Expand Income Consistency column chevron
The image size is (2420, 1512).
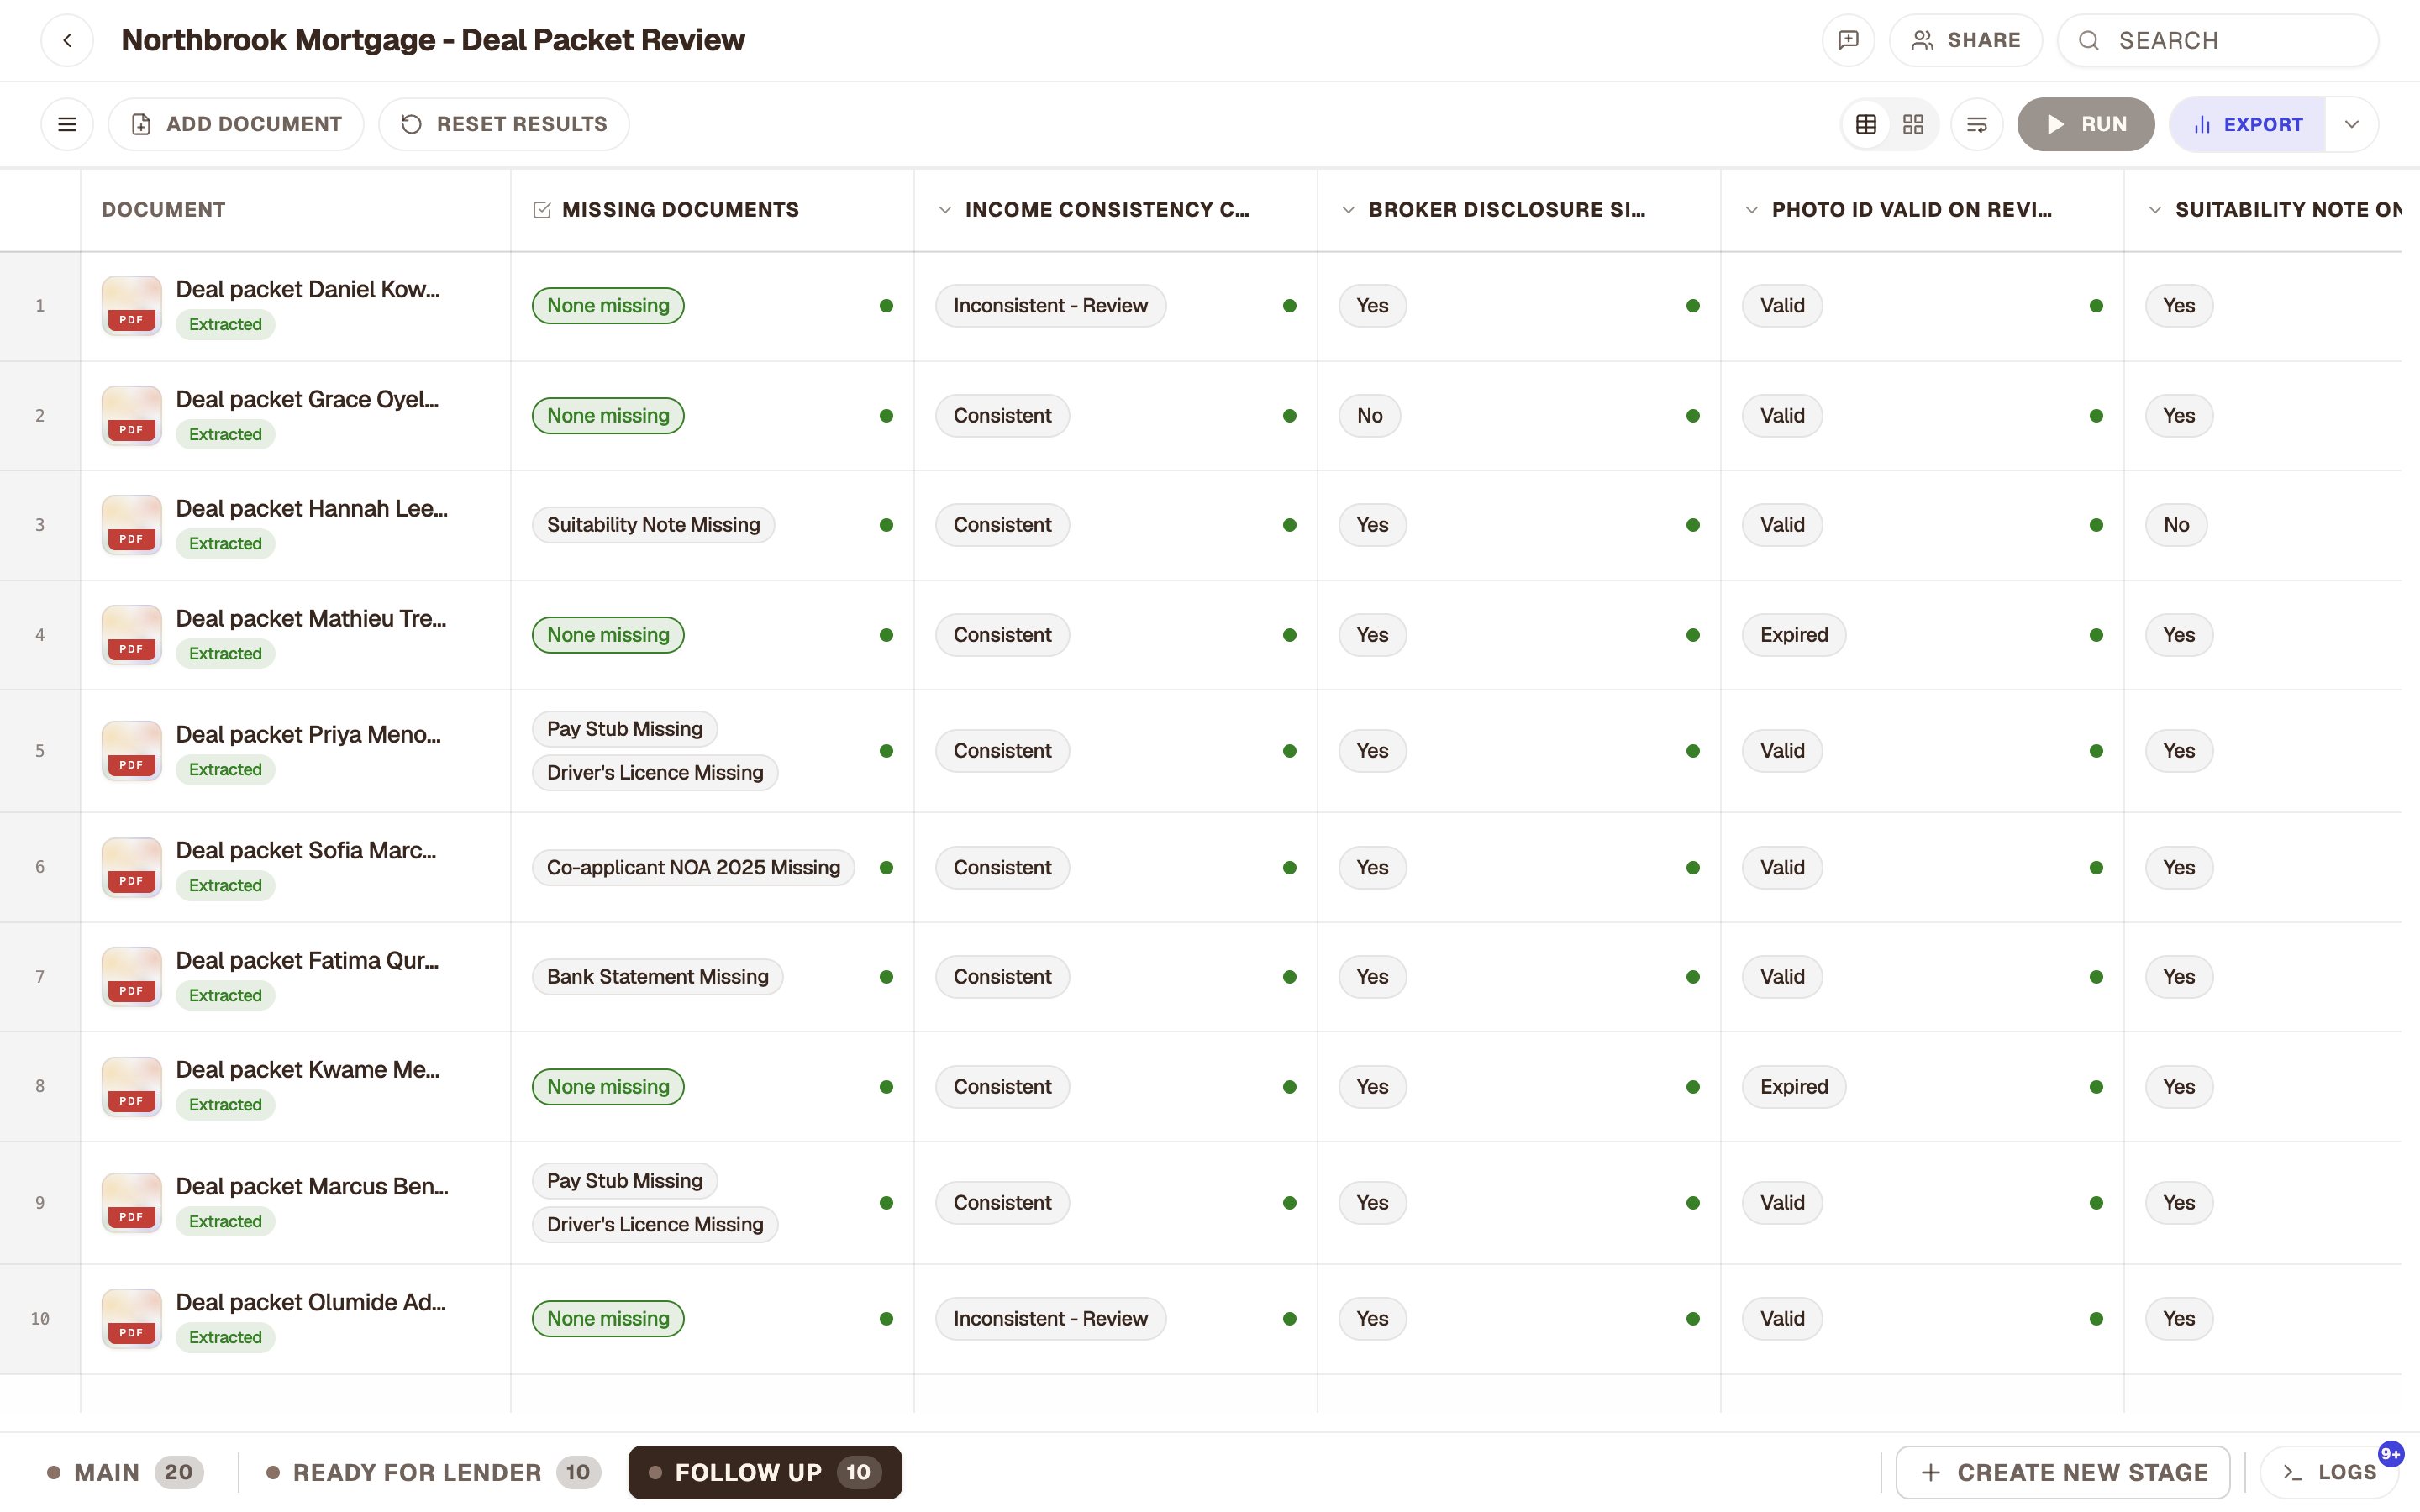point(945,210)
